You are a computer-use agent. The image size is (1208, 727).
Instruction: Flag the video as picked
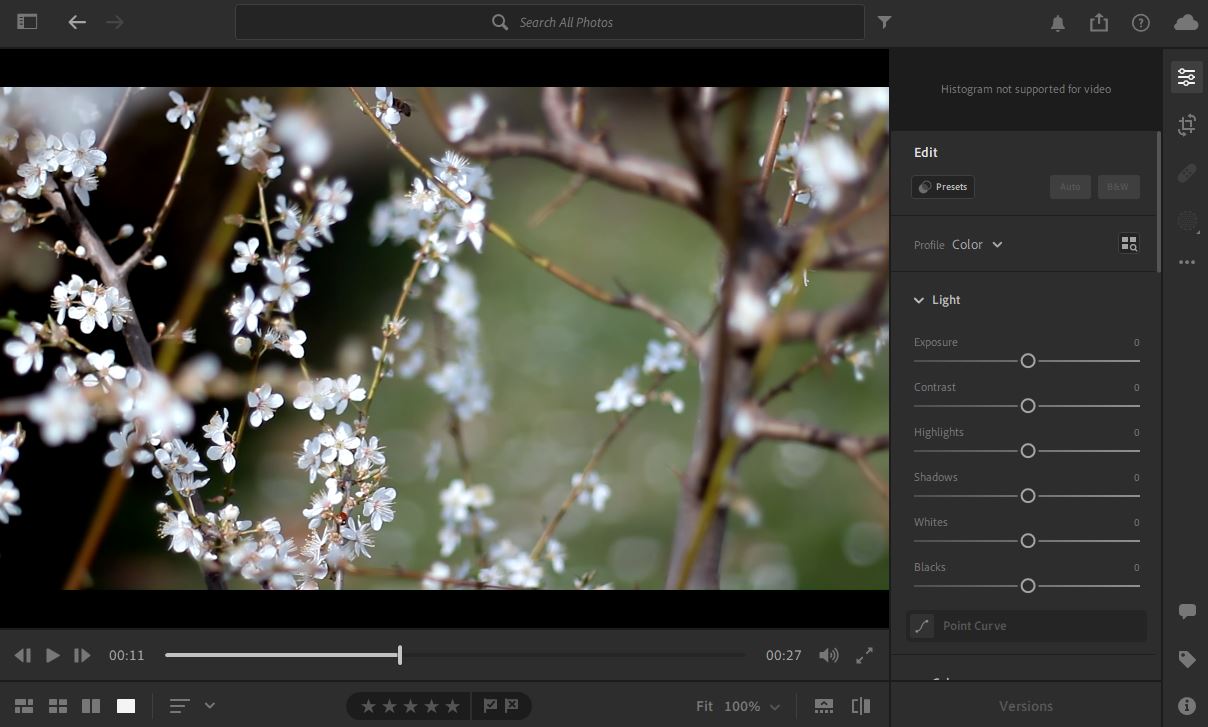[490, 706]
